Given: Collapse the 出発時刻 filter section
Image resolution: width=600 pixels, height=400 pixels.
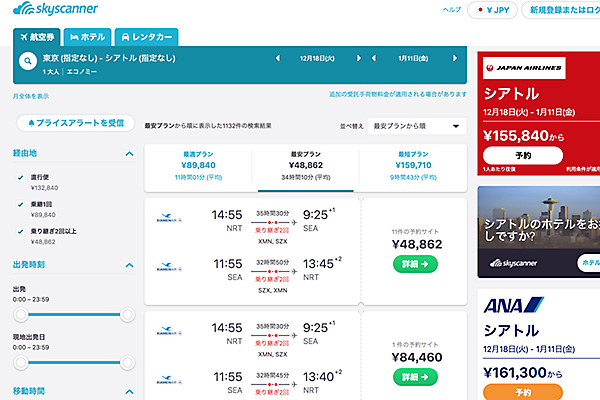Looking at the screenshot, I should pyautogui.click(x=129, y=265).
